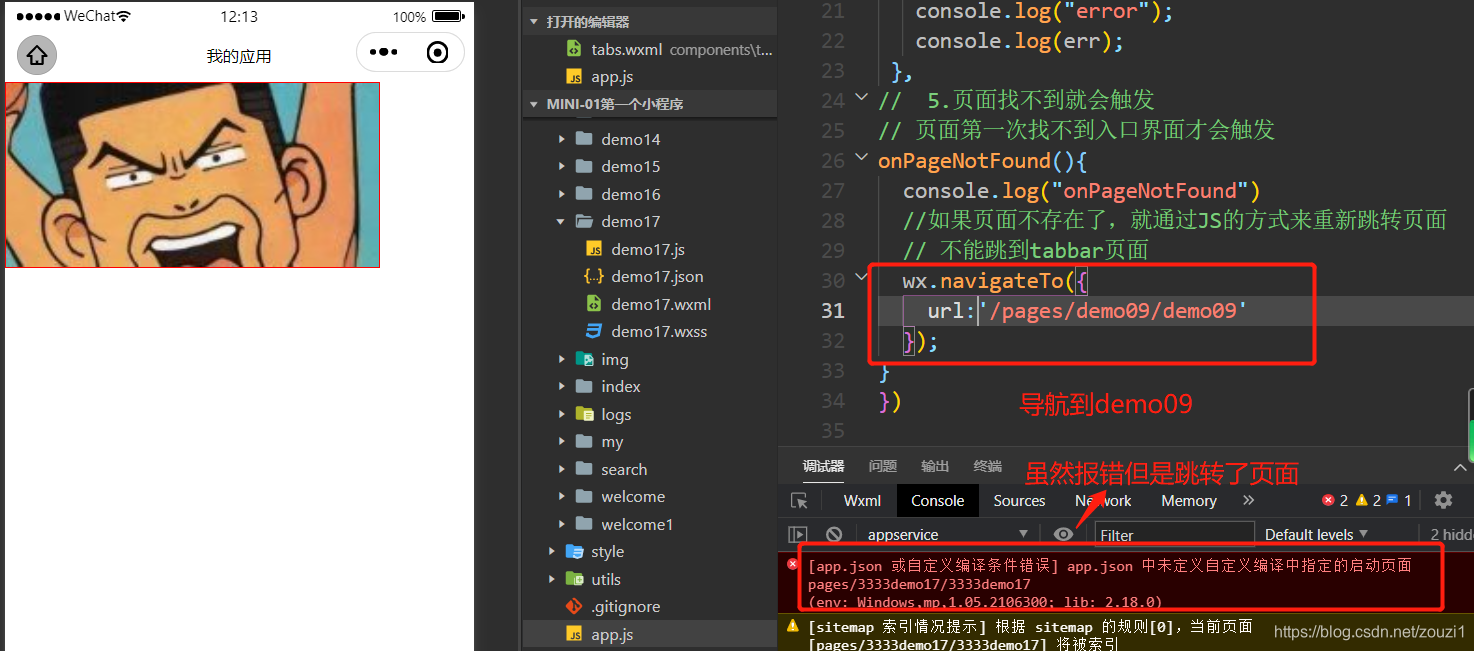The image size is (1474, 651).
Task: Select the element inspector arrow icon
Action: (798, 501)
